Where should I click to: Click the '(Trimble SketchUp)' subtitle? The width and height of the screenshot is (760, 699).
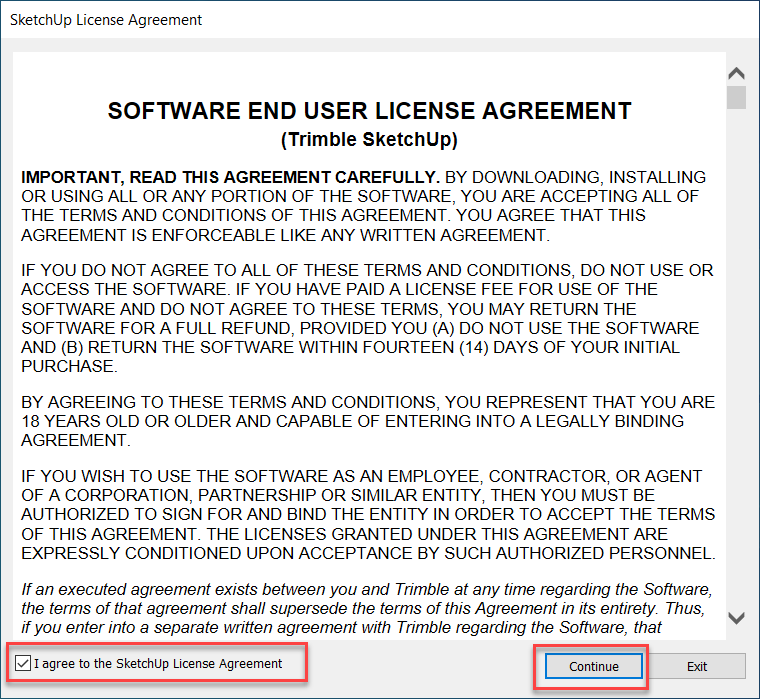pos(369,138)
